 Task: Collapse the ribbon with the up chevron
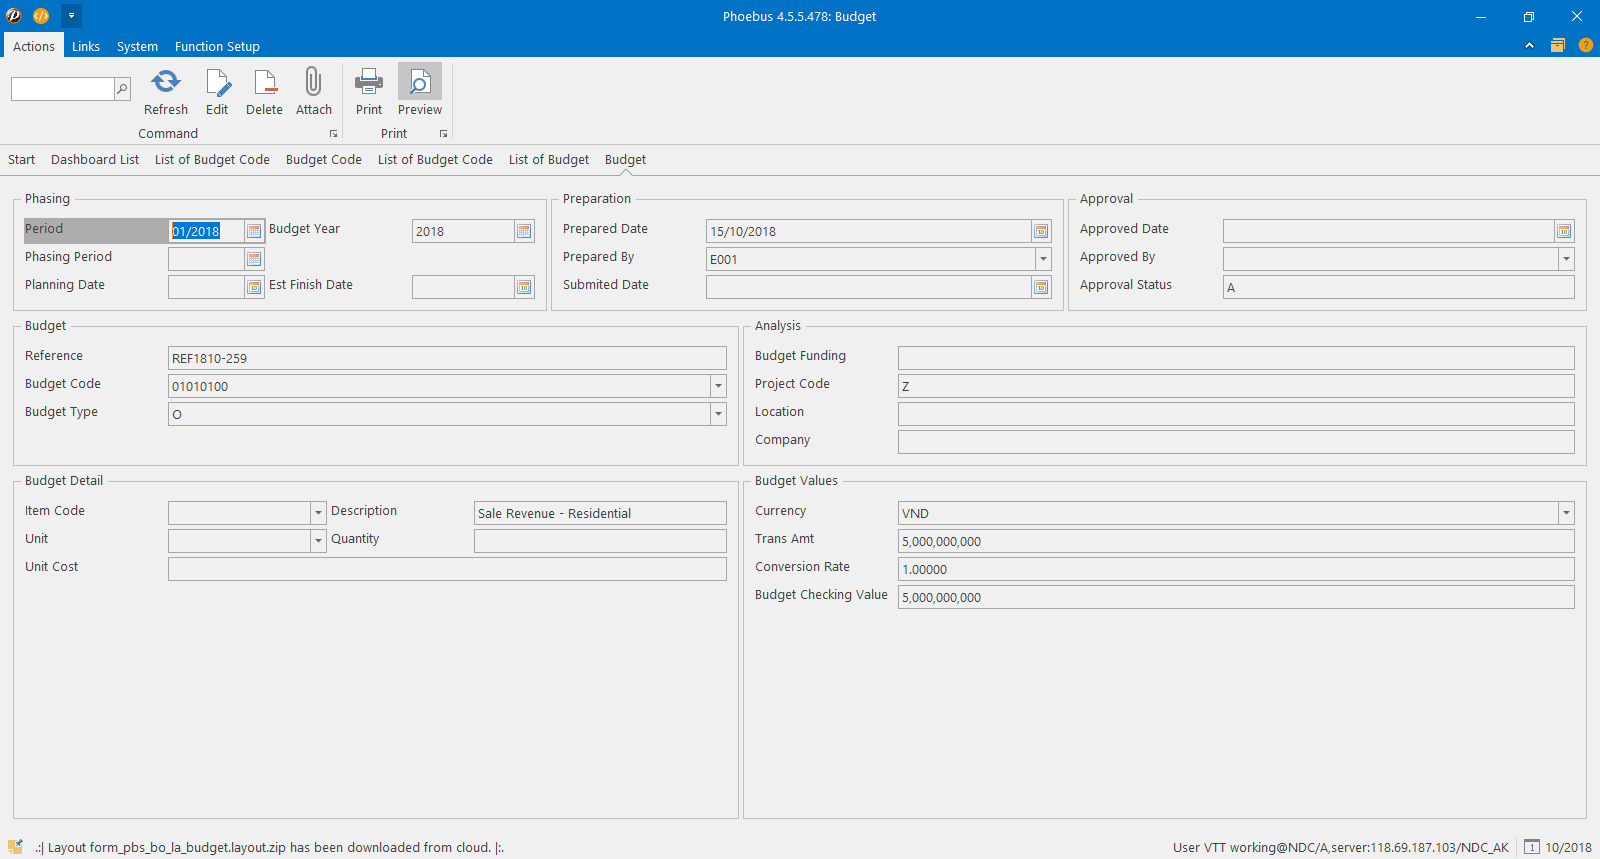1529,45
